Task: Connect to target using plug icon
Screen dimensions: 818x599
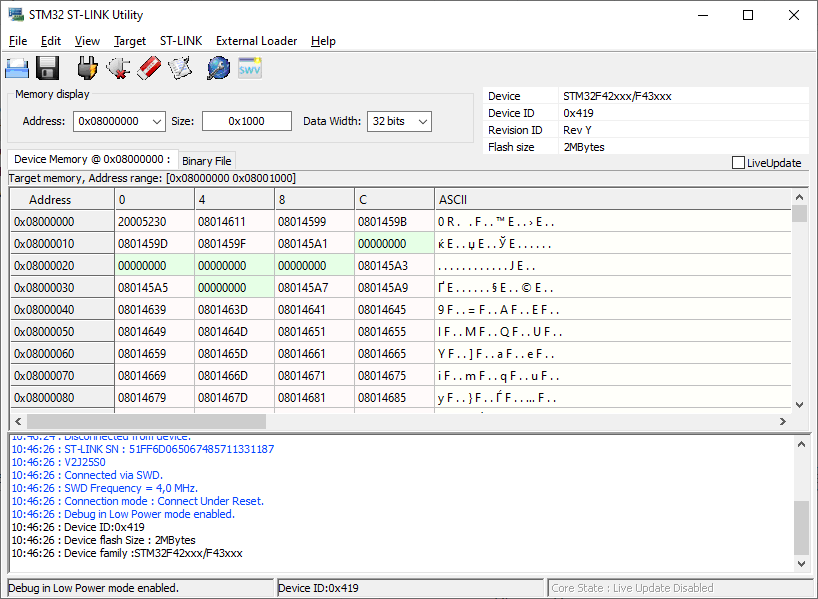Action: tap(87, 68)
